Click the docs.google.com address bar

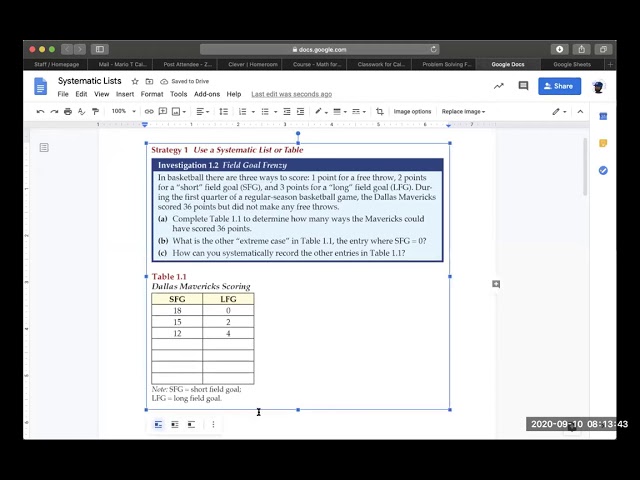coord(319,49)
